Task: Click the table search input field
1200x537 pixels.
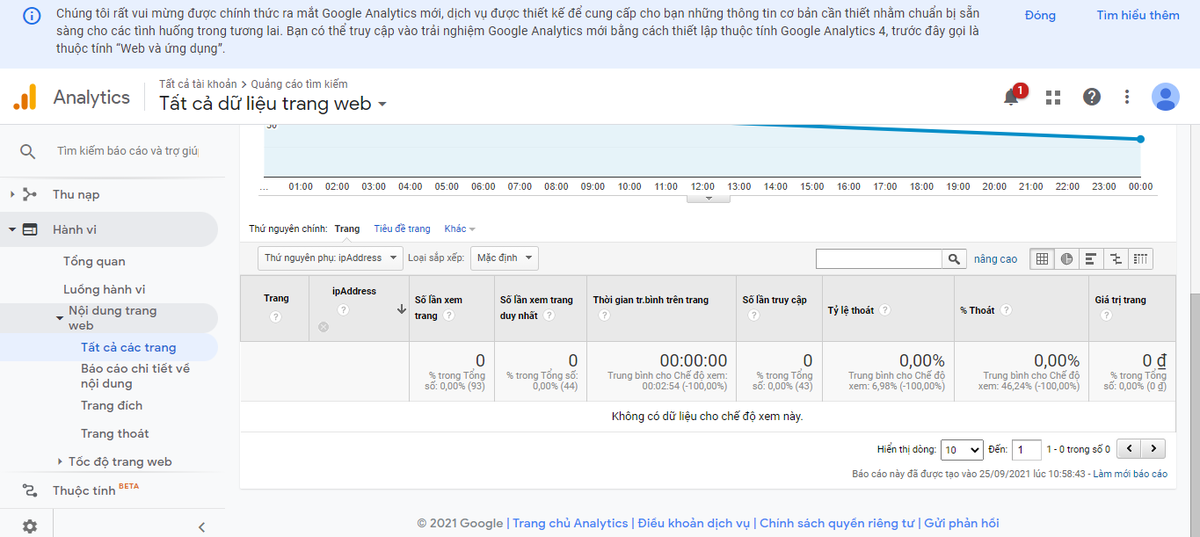Action: click(x=880, y=258)
